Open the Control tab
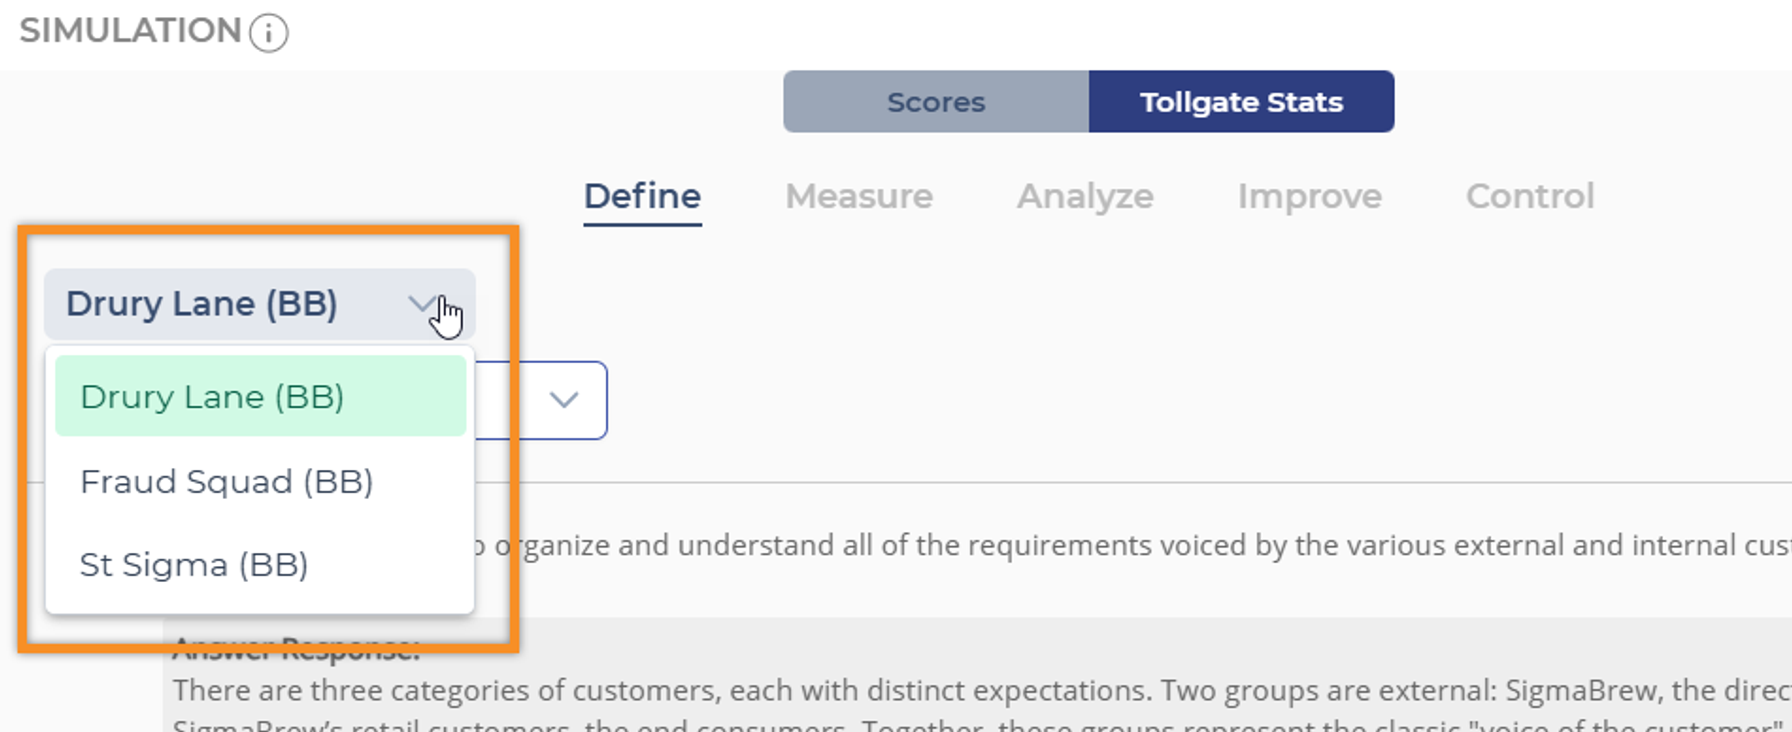Screen dimensions: 1792x732 [1529, 196]
